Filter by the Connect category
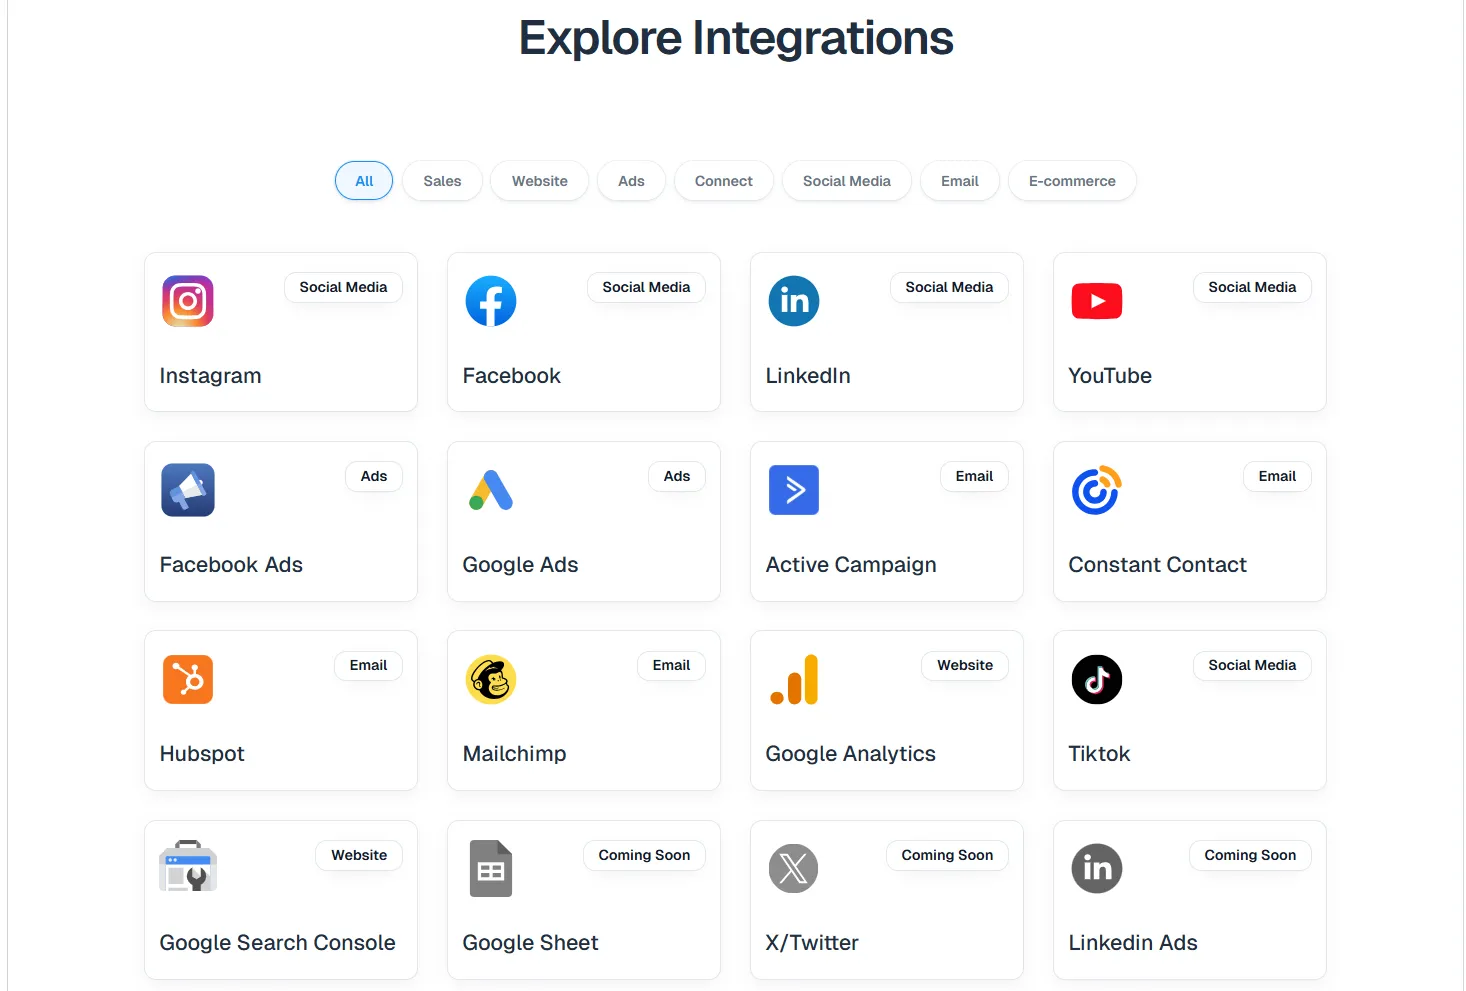Viewport: 1466px width, 991px height. [x=723, y=181]
